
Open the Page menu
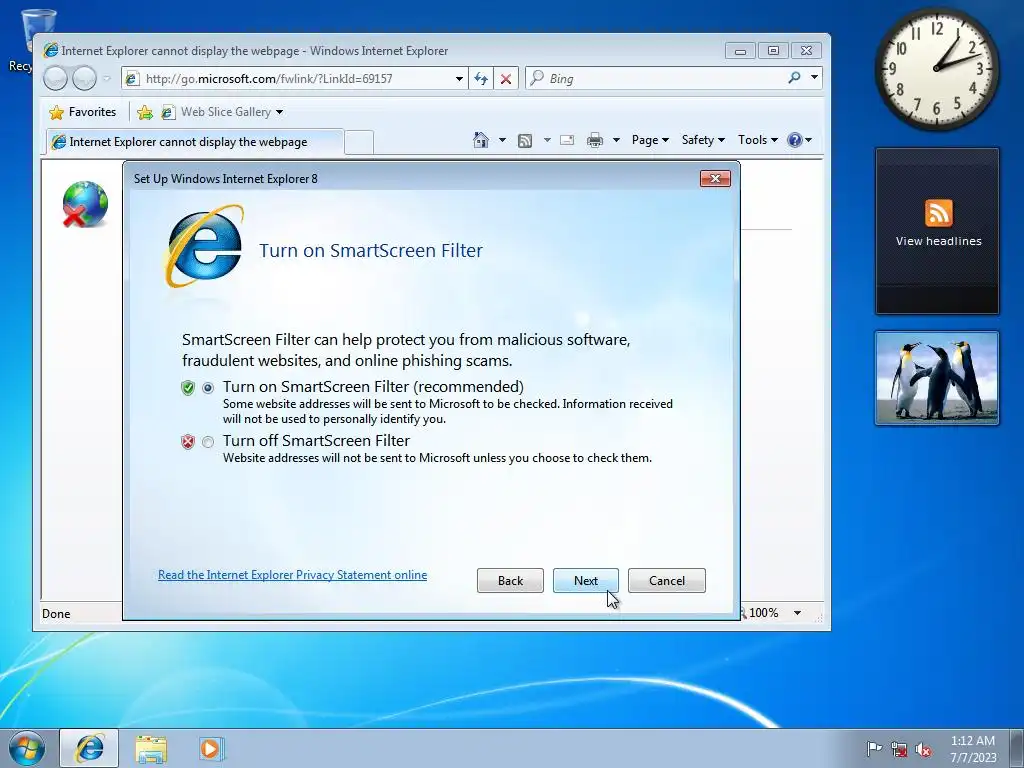650,140
